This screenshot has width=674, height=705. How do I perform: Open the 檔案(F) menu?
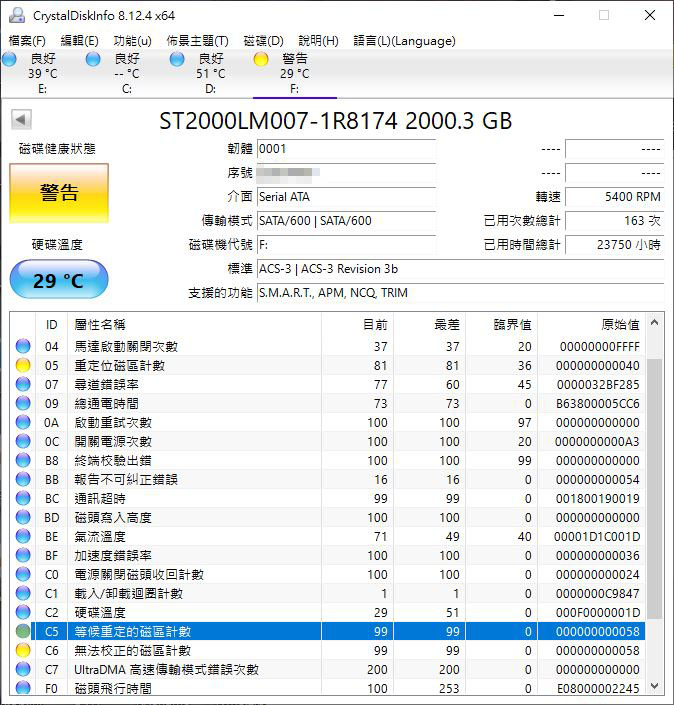(27, 41)
